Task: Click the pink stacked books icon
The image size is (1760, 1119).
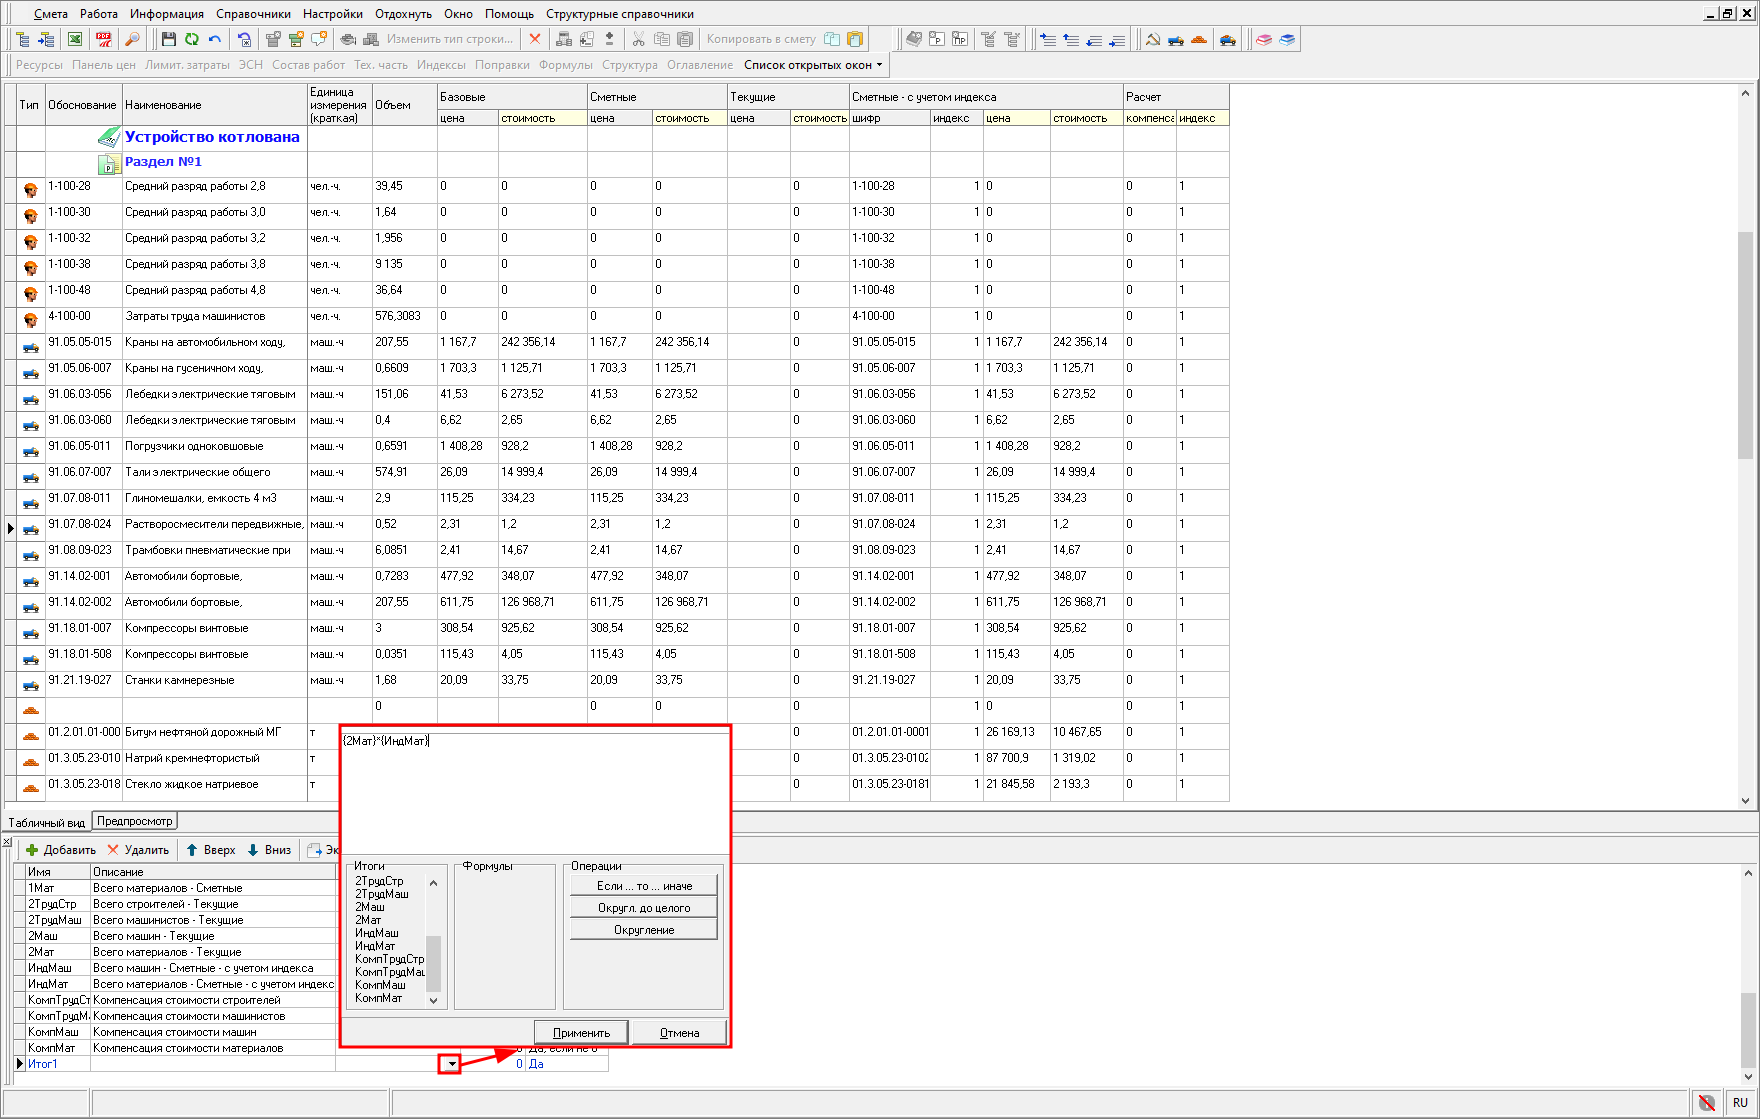Action: click(1264, 39)
